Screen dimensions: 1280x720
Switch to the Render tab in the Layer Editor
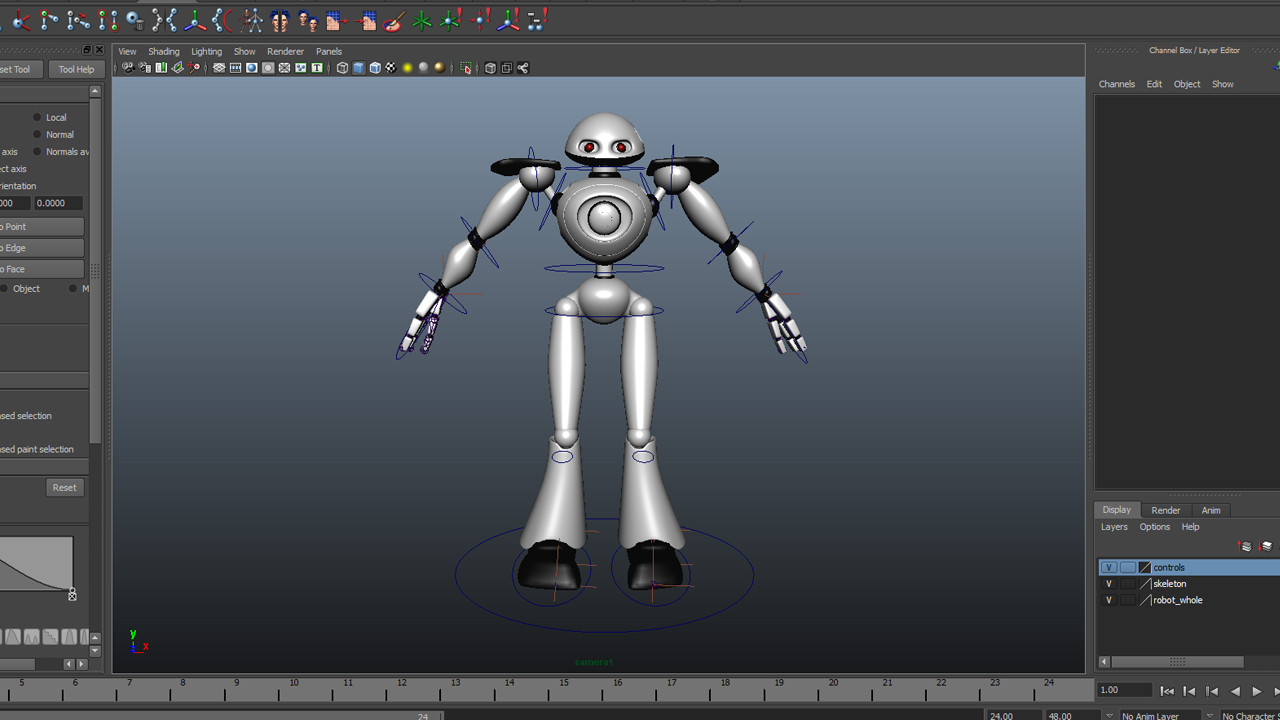pyautogui.click(x=1165, y=510)
